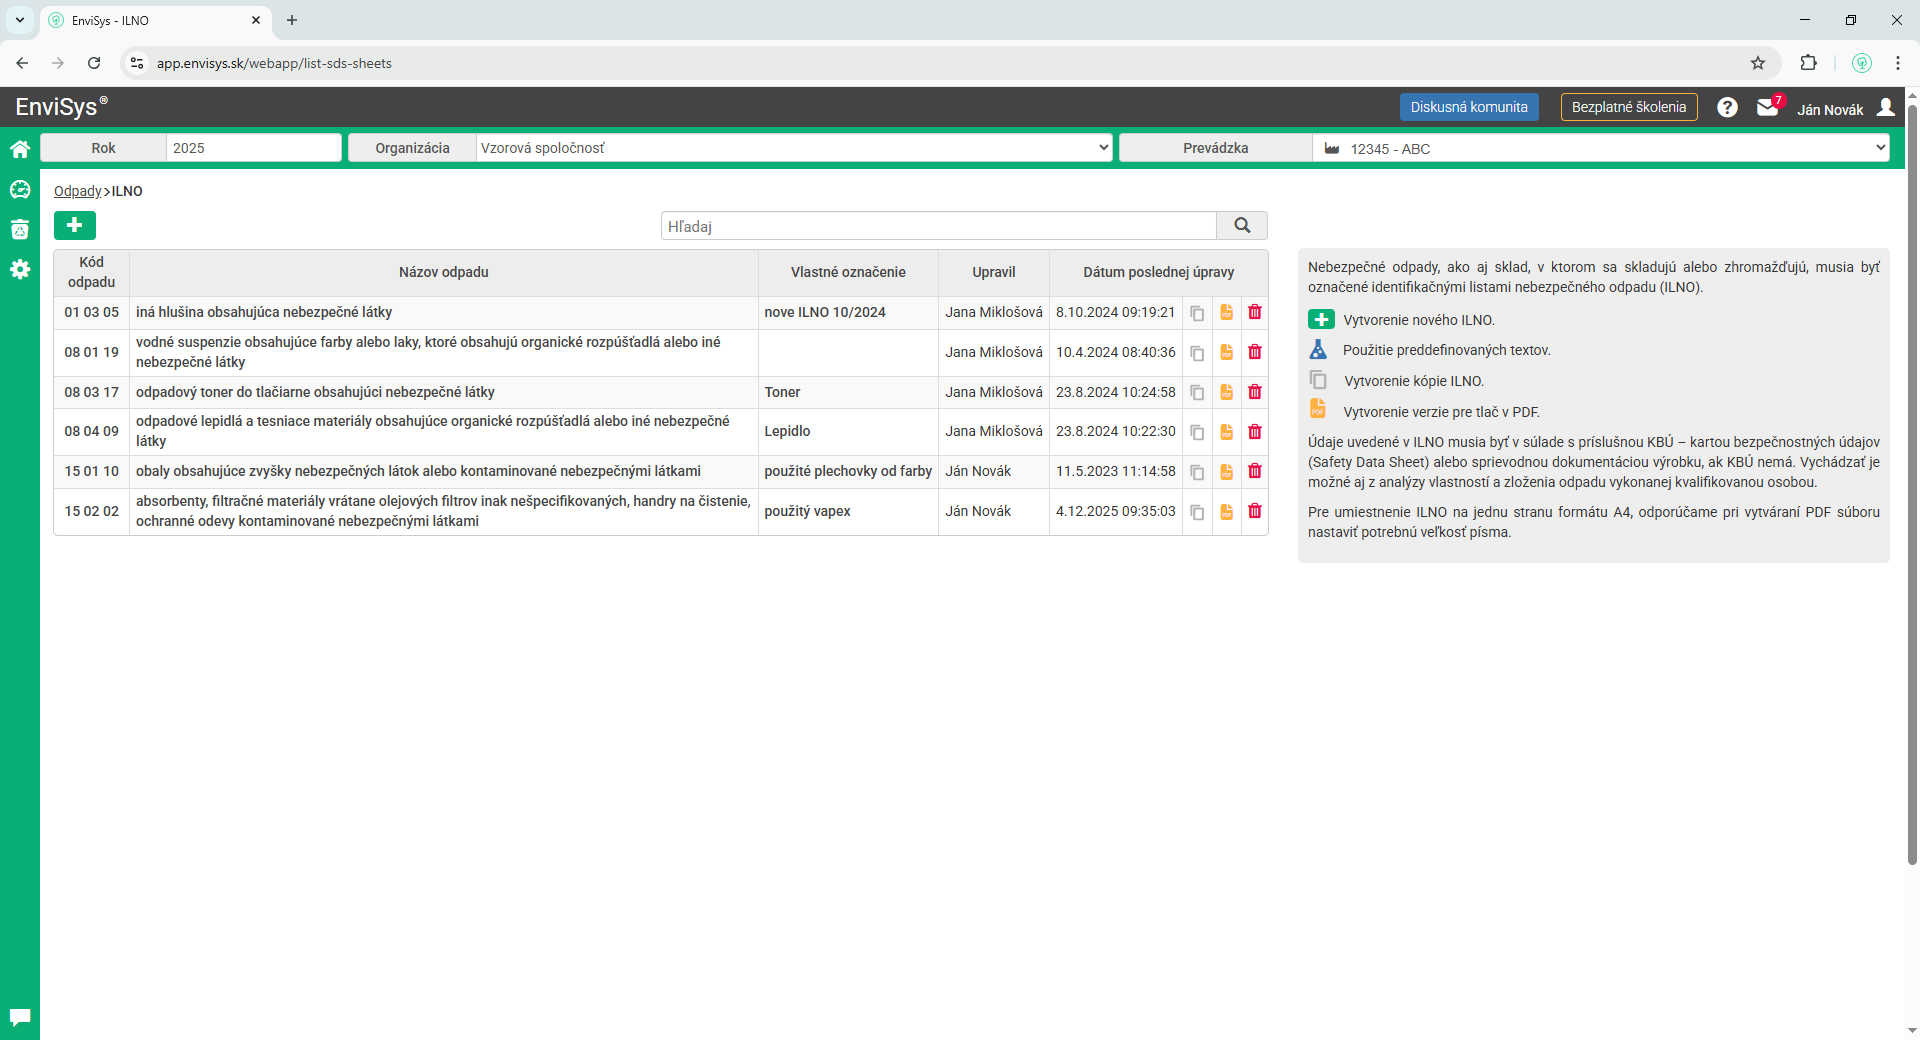
Task: Open the home icon in sidebar
Action: click(20, 149)
